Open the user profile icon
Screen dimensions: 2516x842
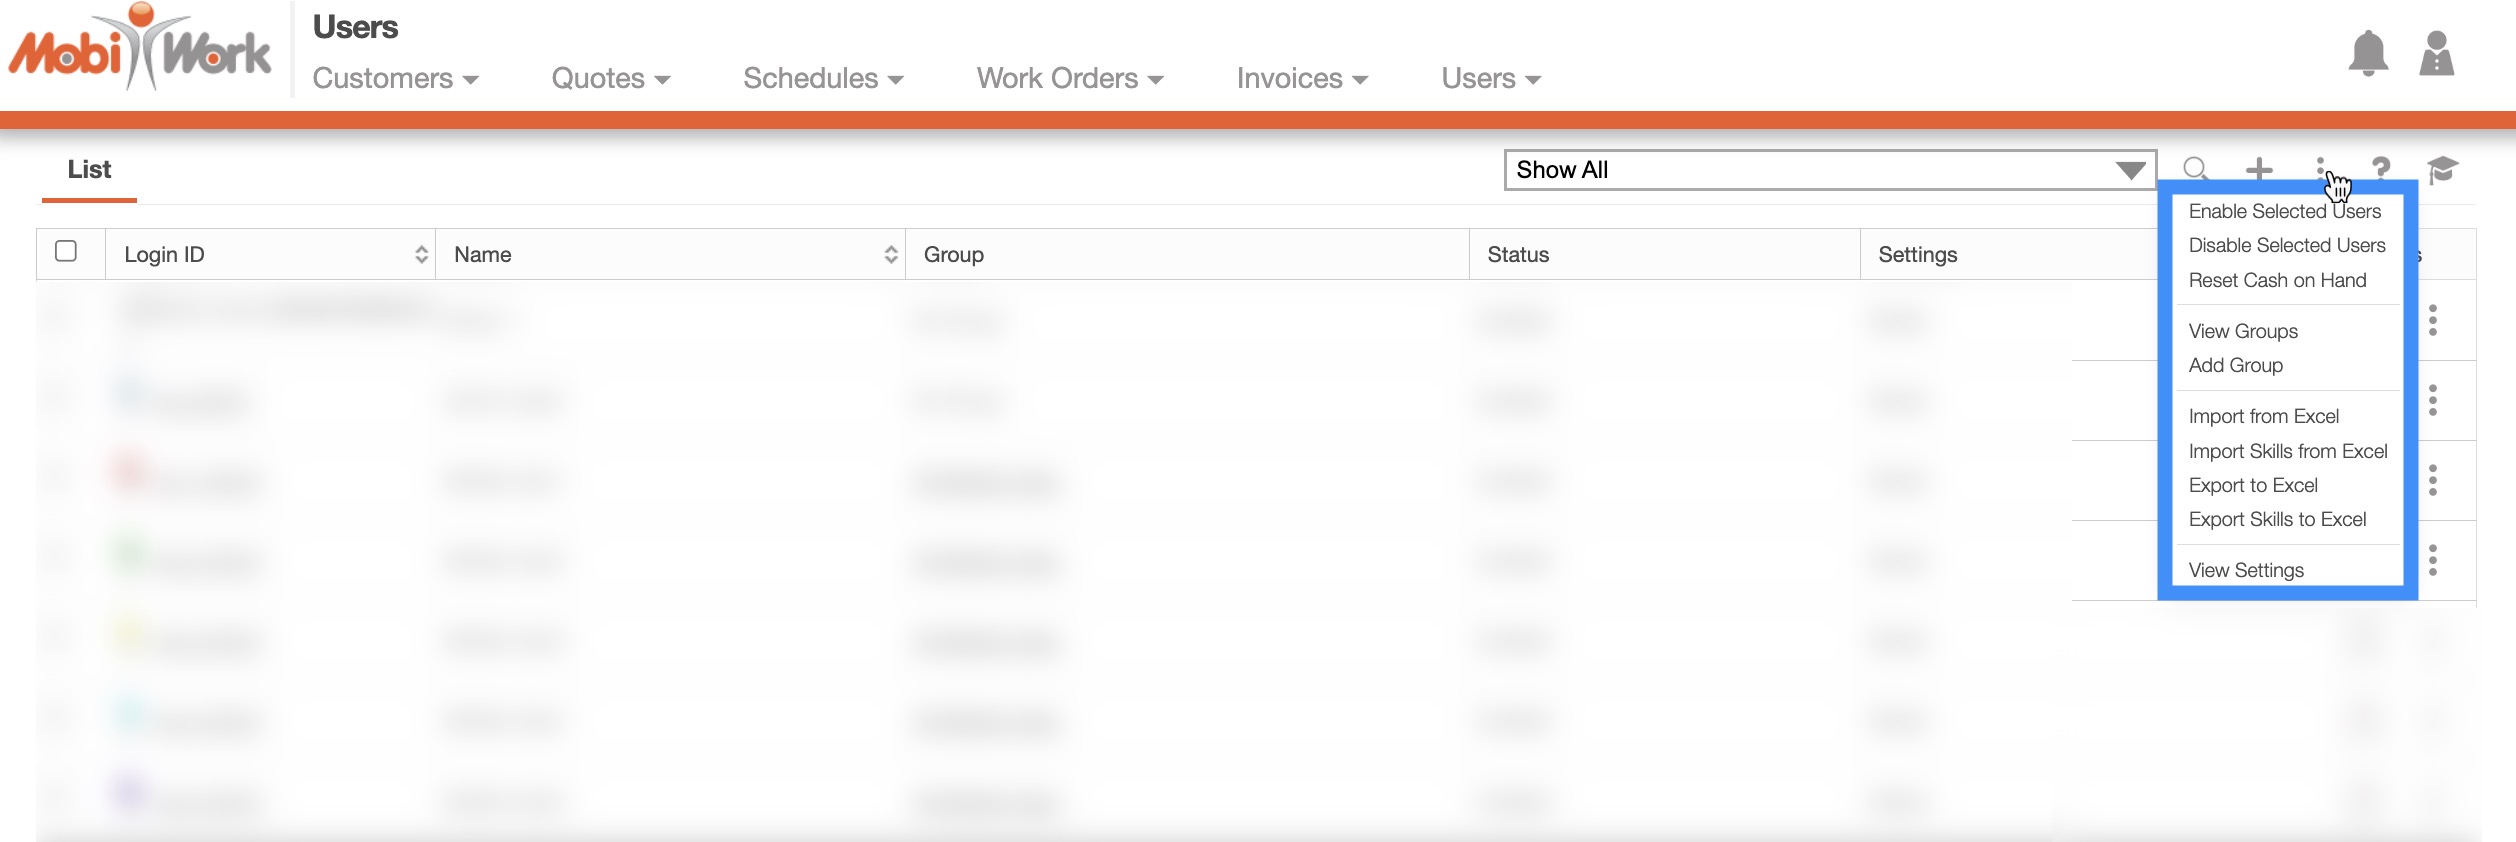(x=2436, y=54)
